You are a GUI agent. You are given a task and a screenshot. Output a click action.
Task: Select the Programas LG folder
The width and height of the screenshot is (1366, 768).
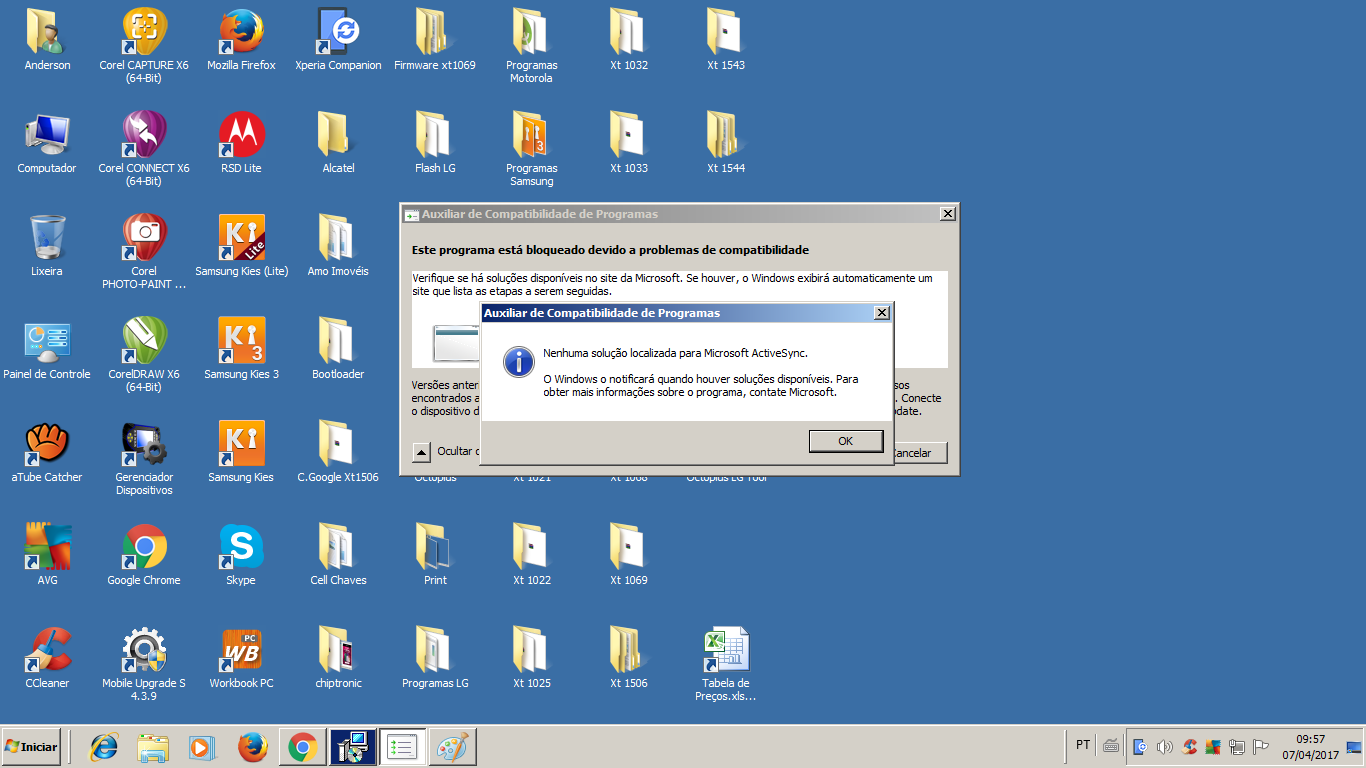[435, 658]
